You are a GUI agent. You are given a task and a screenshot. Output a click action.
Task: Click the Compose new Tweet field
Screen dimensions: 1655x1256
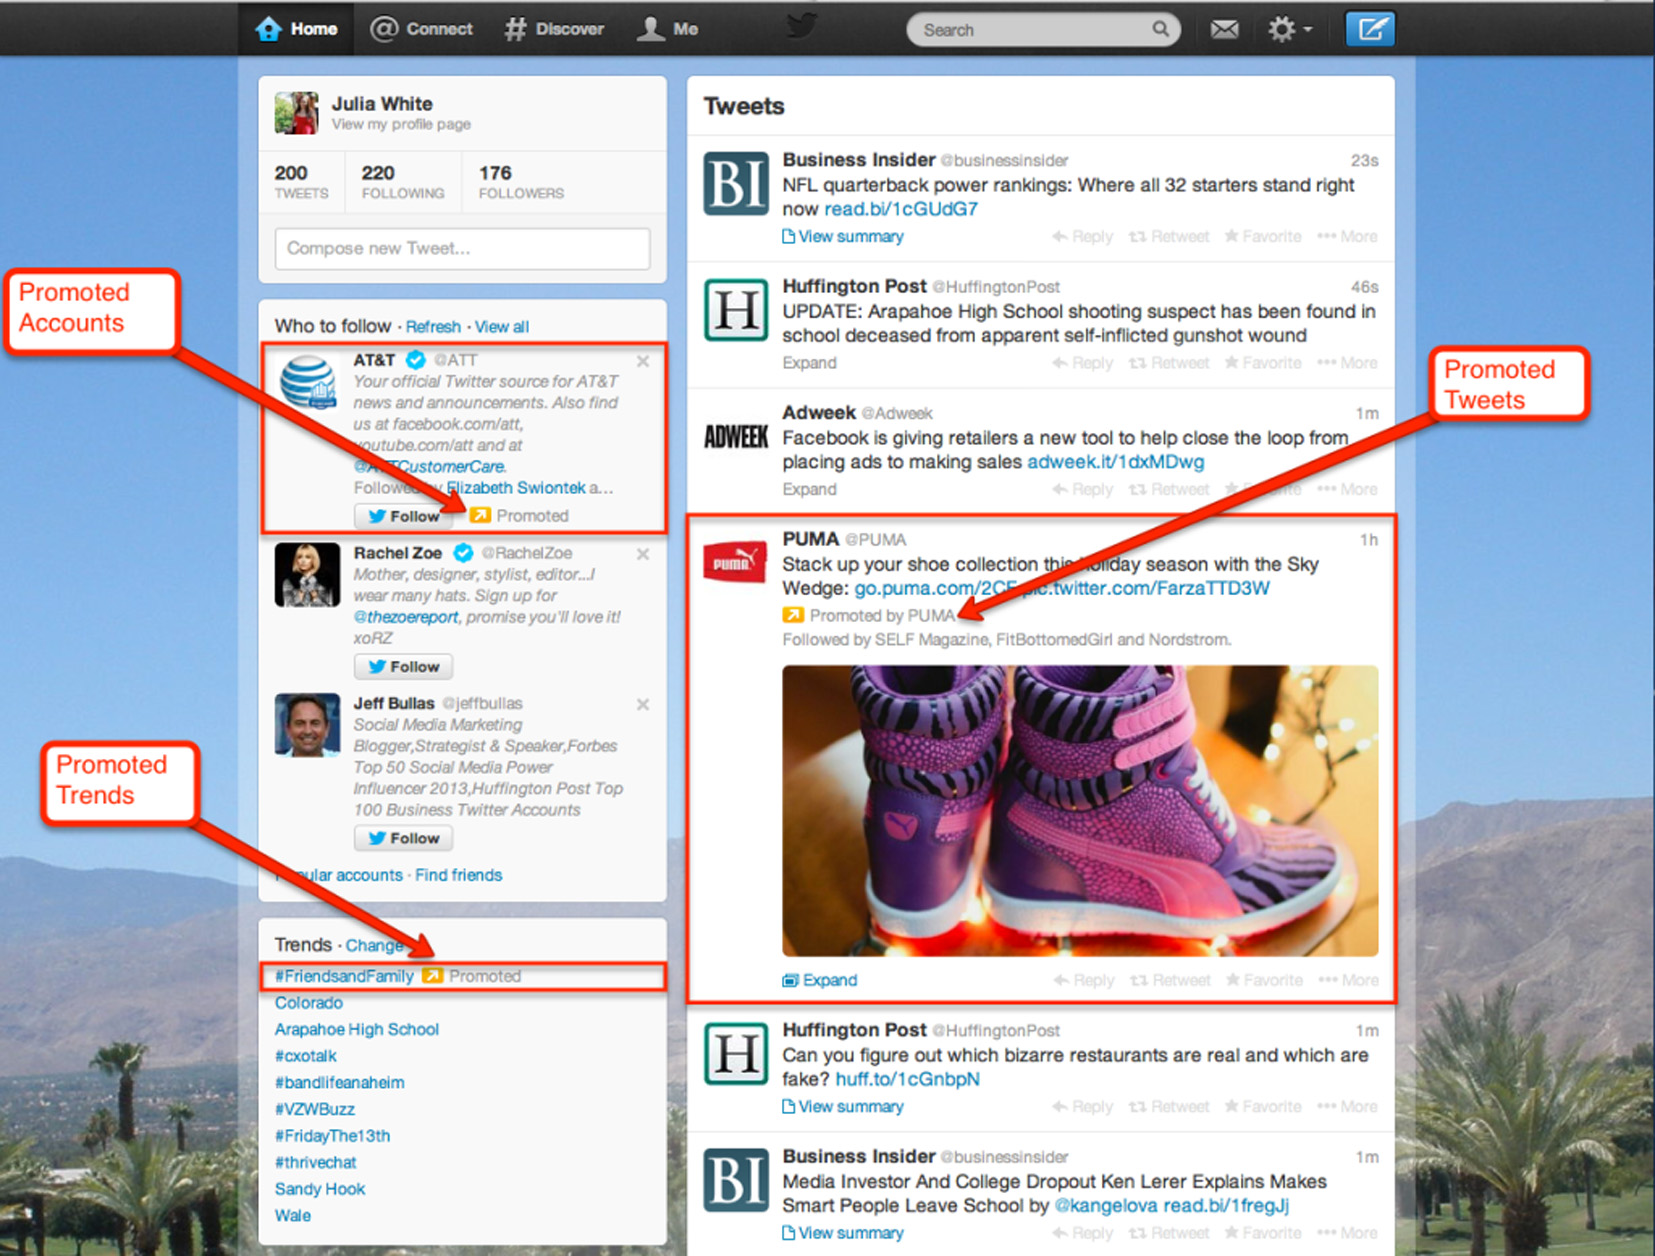pyautogui.click(x=462, y=248)
